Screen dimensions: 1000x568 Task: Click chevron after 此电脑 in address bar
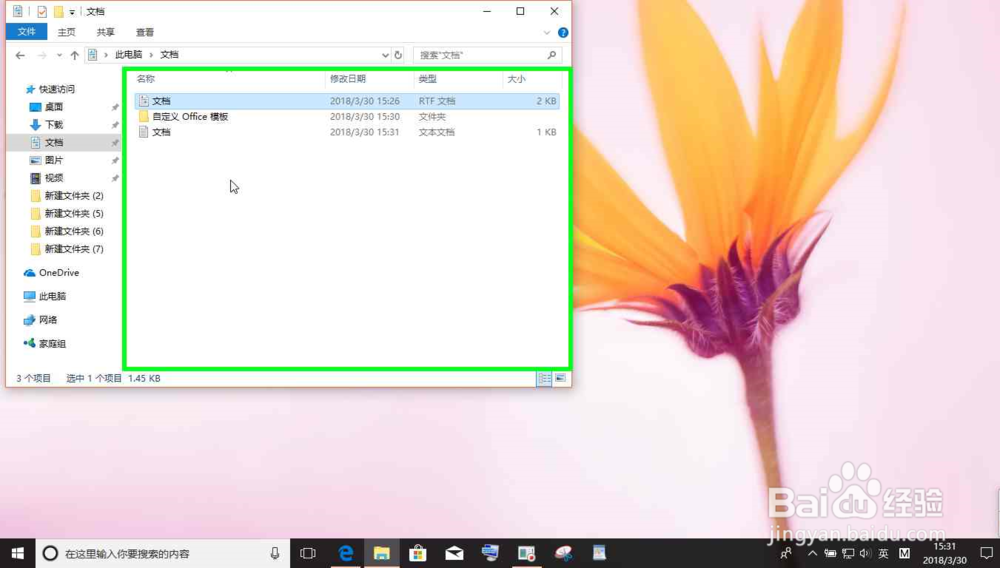pyautogui.click(x=151, y=55)
